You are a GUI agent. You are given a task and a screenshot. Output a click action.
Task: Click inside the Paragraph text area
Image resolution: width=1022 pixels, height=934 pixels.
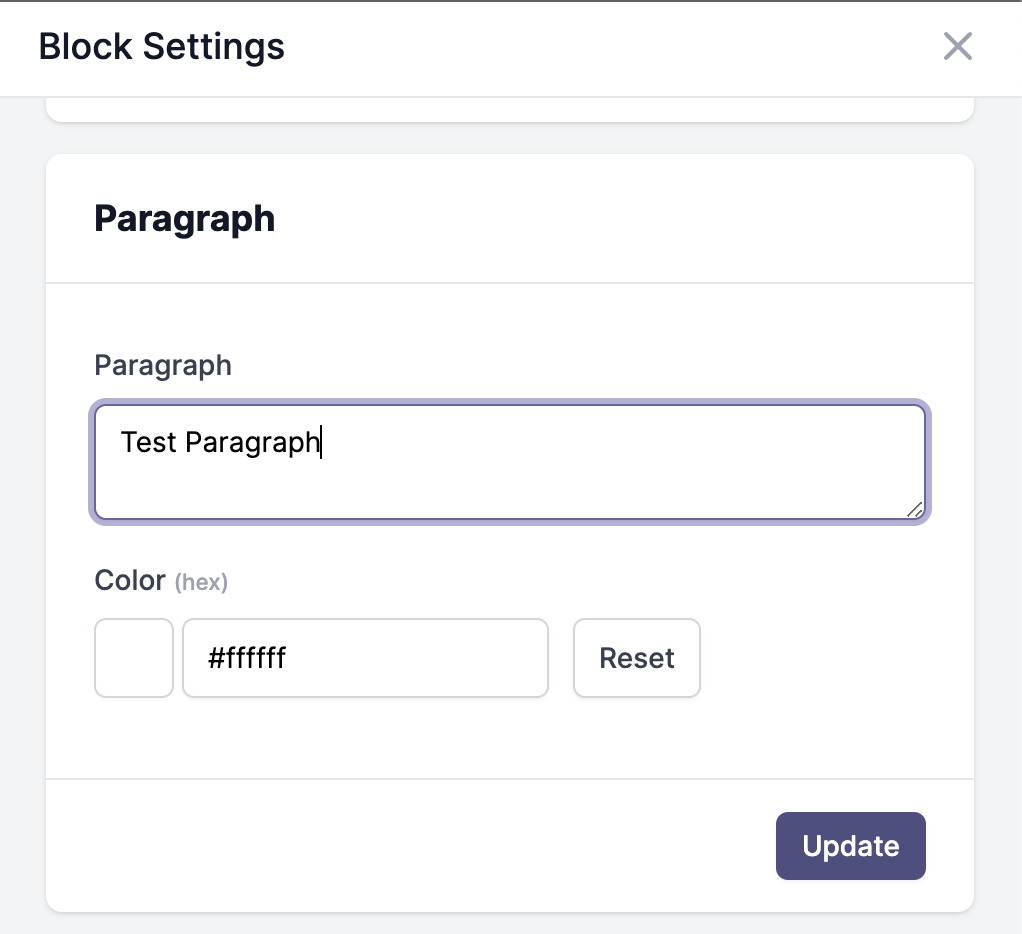click(510, 461)
